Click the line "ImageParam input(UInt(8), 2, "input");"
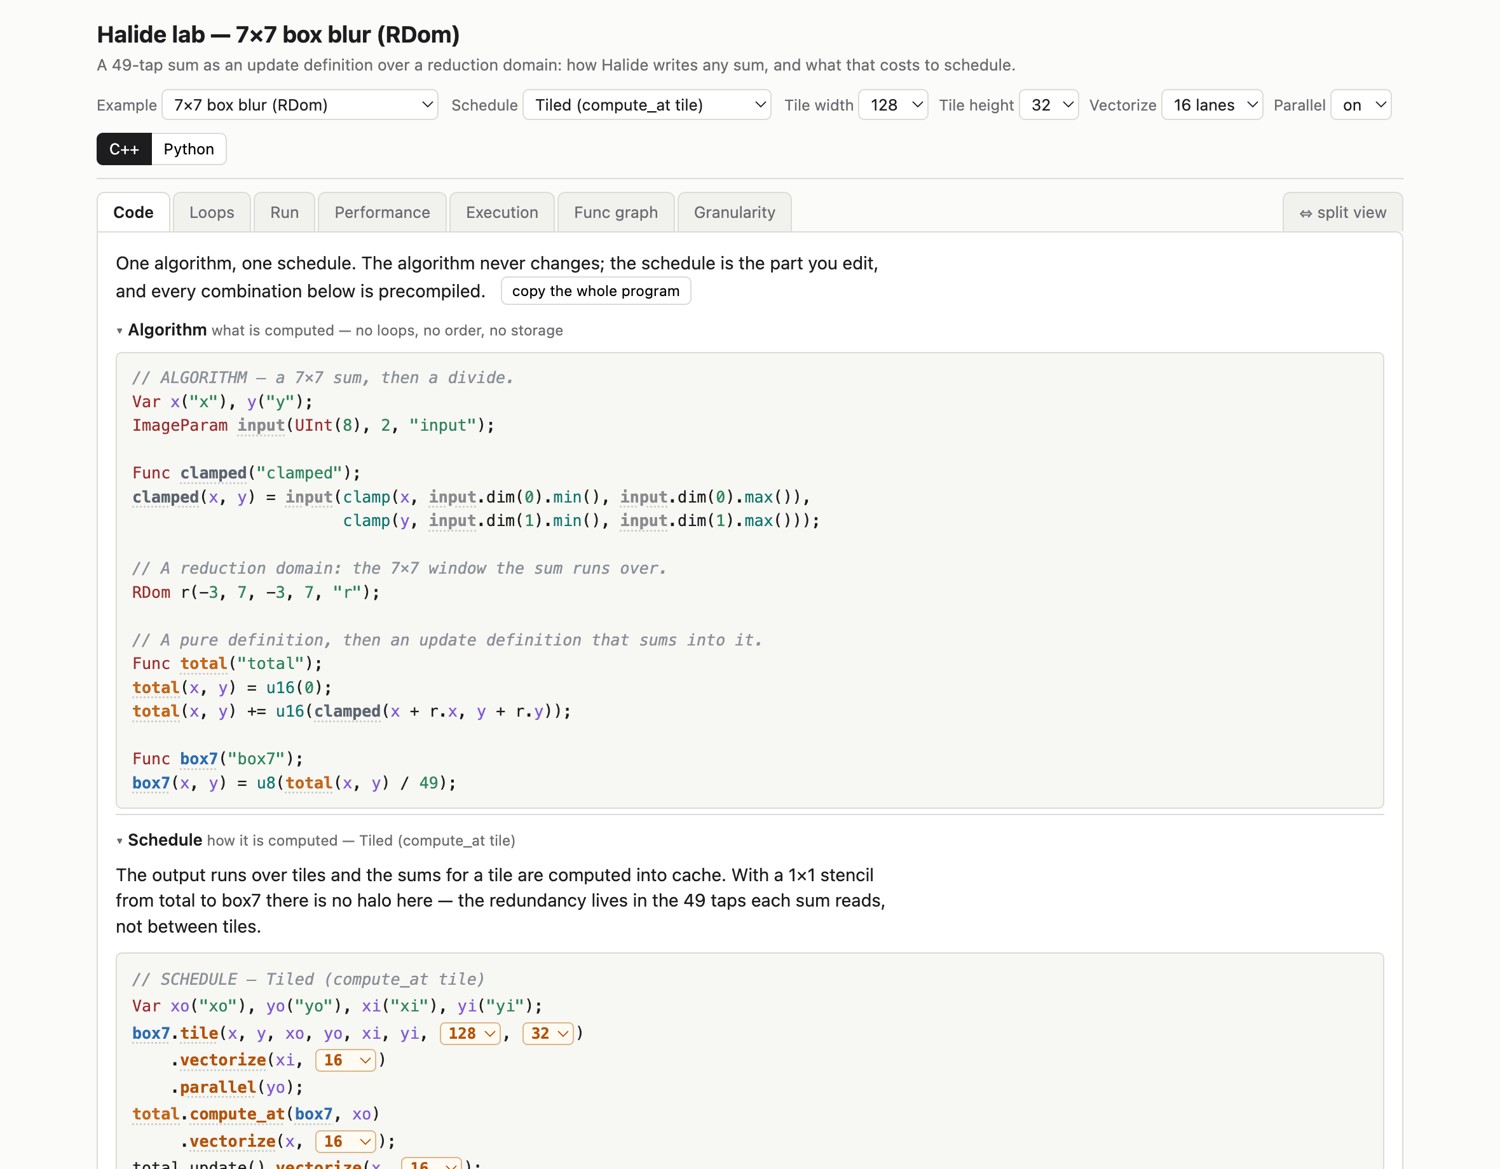Image resolution: width=1500 pixels, height=1169 pixels. tap(313, 425)
